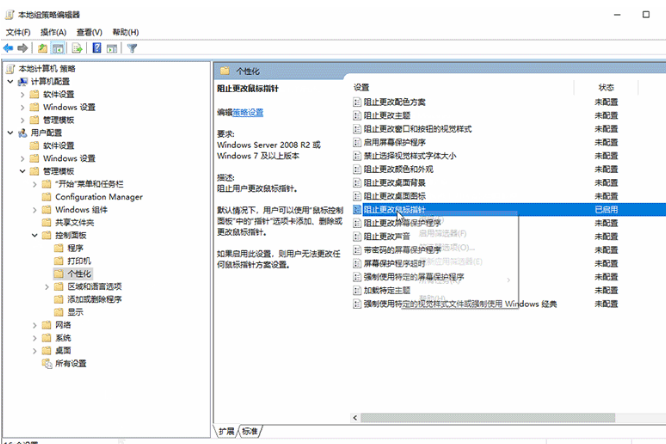Select the 网络 tree item
This screenshot has width=666, height=444.
[63, 325]
